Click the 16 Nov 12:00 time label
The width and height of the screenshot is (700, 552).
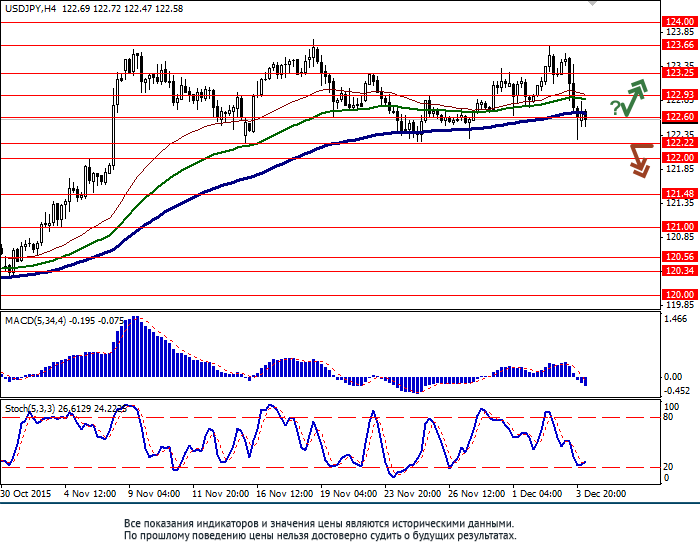click(x=284, y=494)
